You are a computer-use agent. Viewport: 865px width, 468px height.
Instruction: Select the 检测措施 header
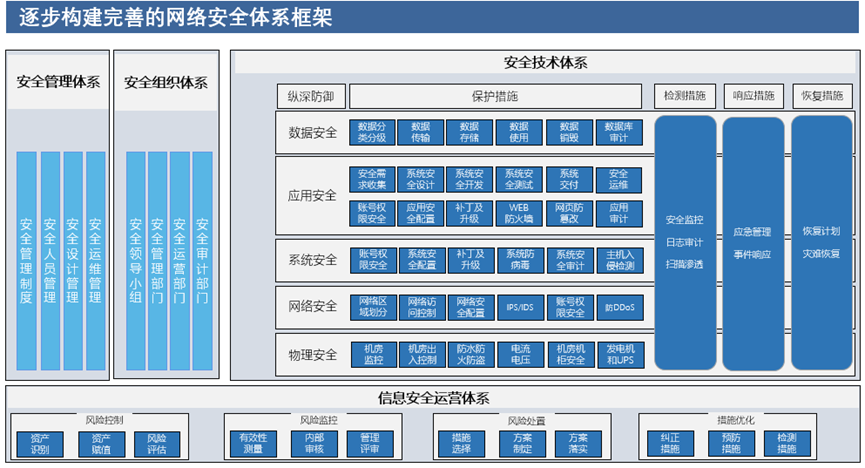pos(684,97)
